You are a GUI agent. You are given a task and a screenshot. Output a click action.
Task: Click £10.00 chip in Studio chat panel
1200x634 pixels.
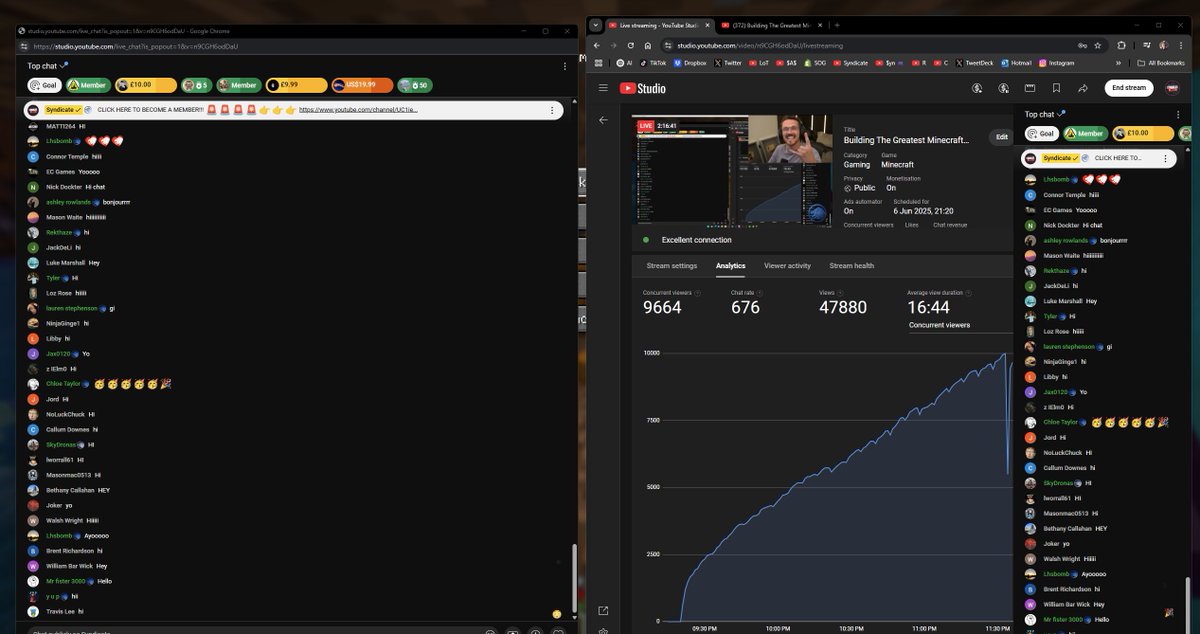[x=1142, y=133]
